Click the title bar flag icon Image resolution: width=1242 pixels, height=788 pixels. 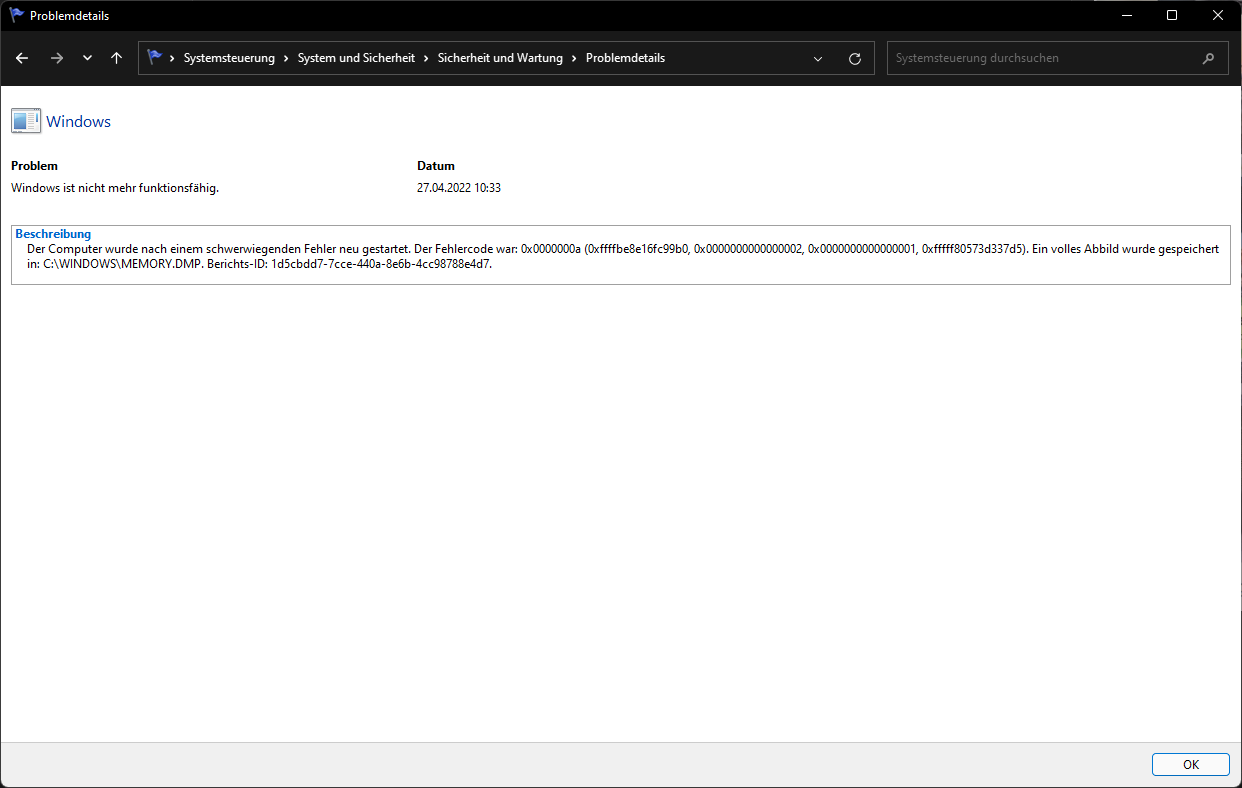(17, 15)
